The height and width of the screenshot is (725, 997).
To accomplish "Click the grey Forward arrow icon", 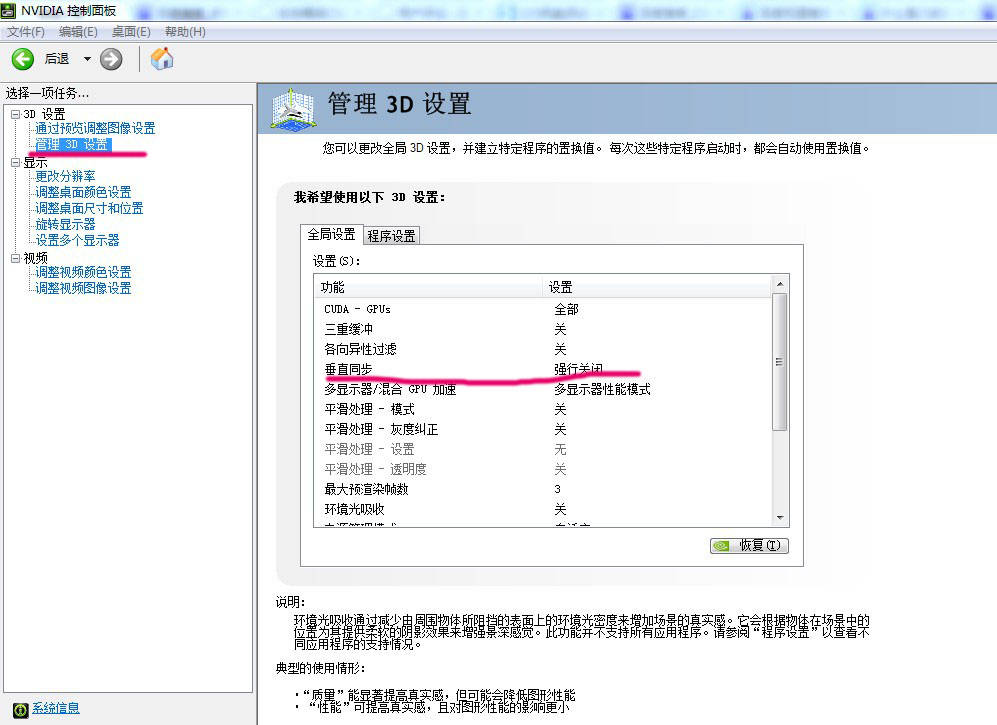I will tap(111, 59).
